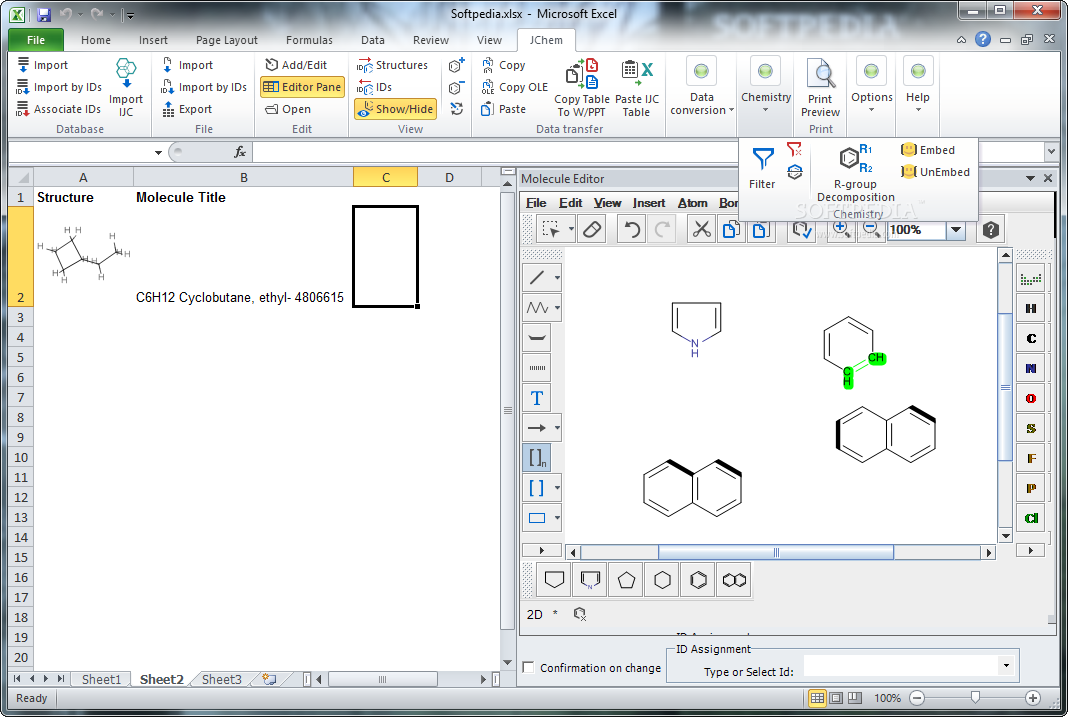Toggle Show/Hide structures

tap(396, 109)
